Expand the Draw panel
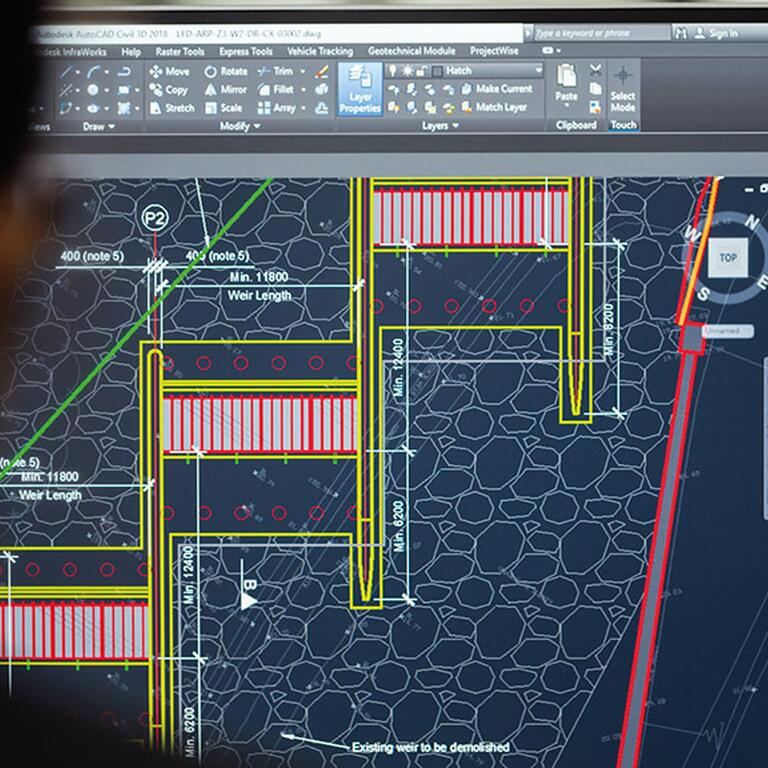 98,126
